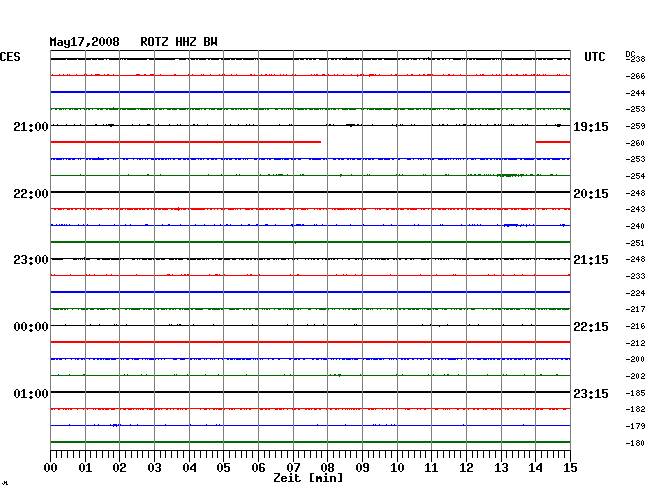Click the 23:00 local time label

click(31, 260)
